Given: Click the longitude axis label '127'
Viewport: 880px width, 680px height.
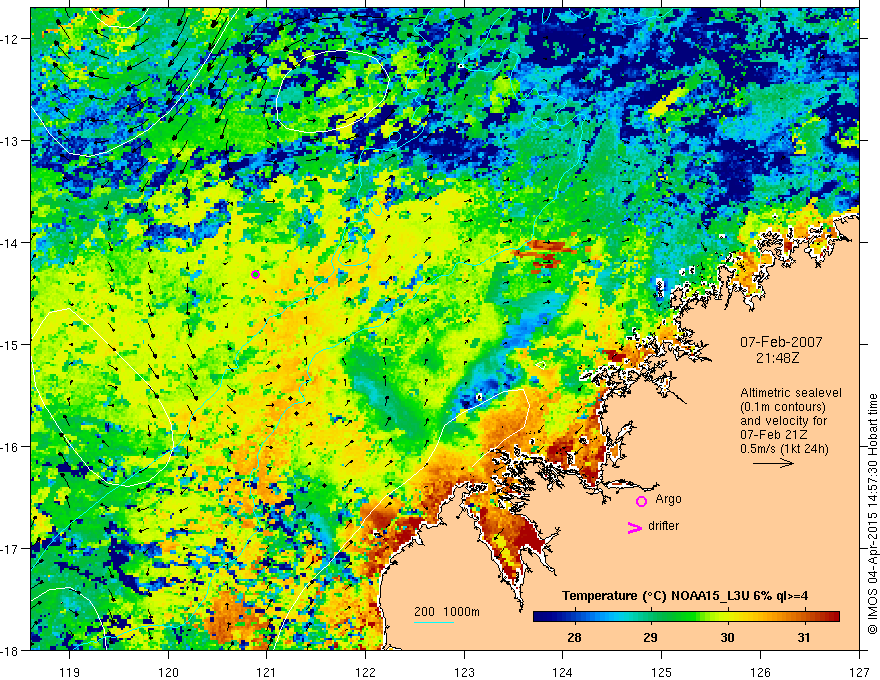Looking at the screenshot, I should point(859,672).
